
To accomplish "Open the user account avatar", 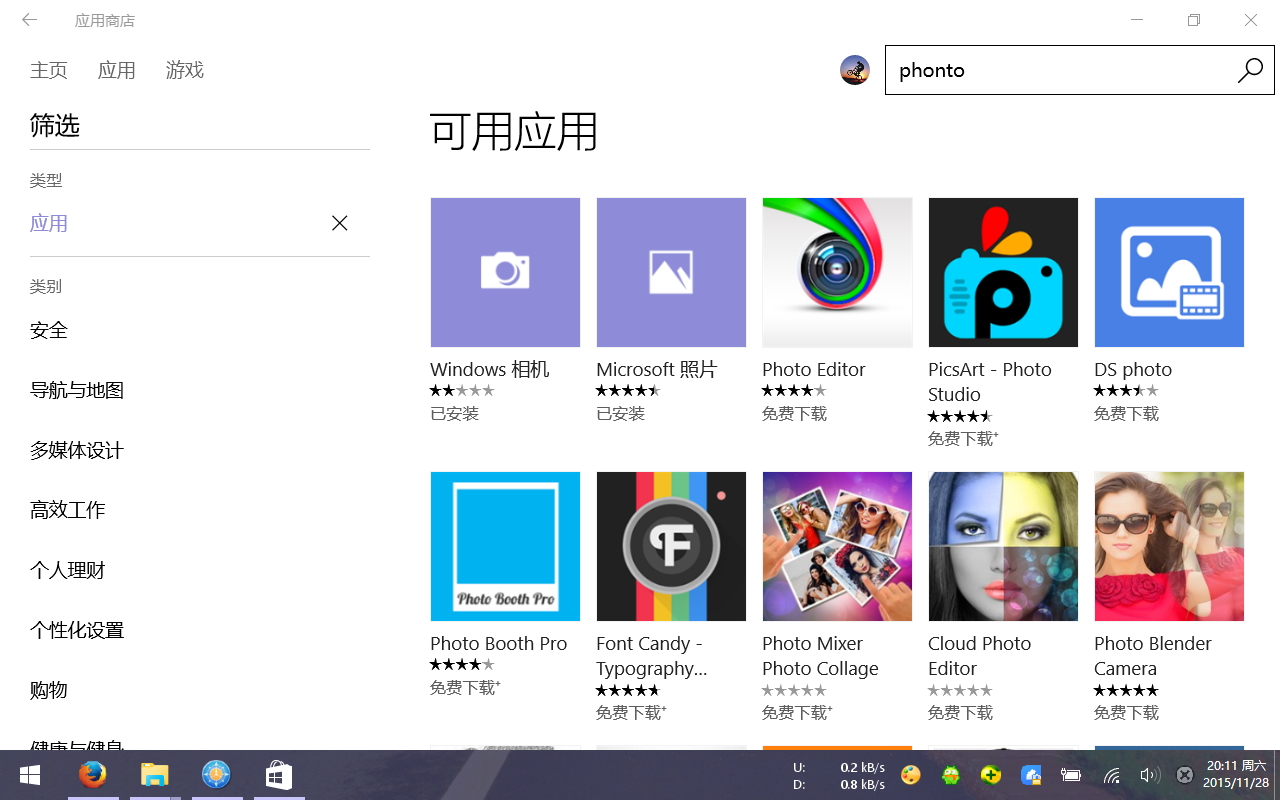I will tap(855, 70).
